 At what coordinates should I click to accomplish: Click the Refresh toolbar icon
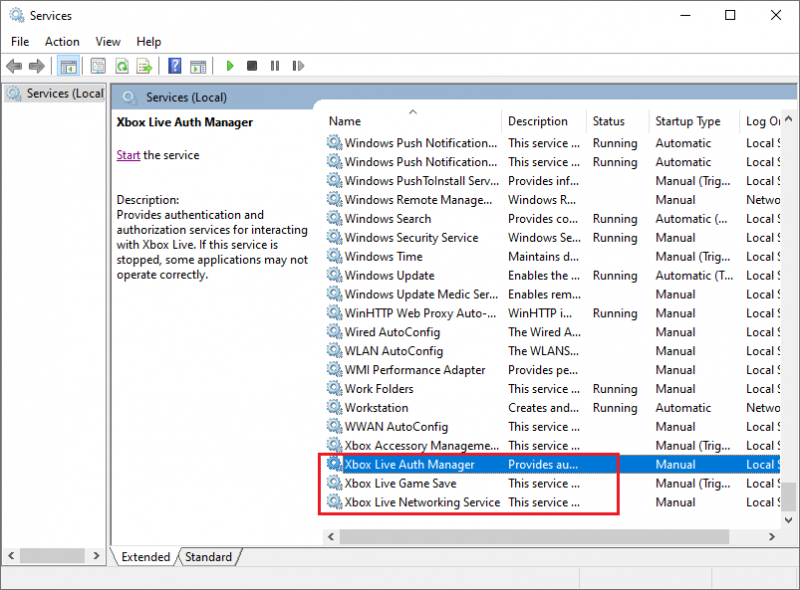coord(122,66)
